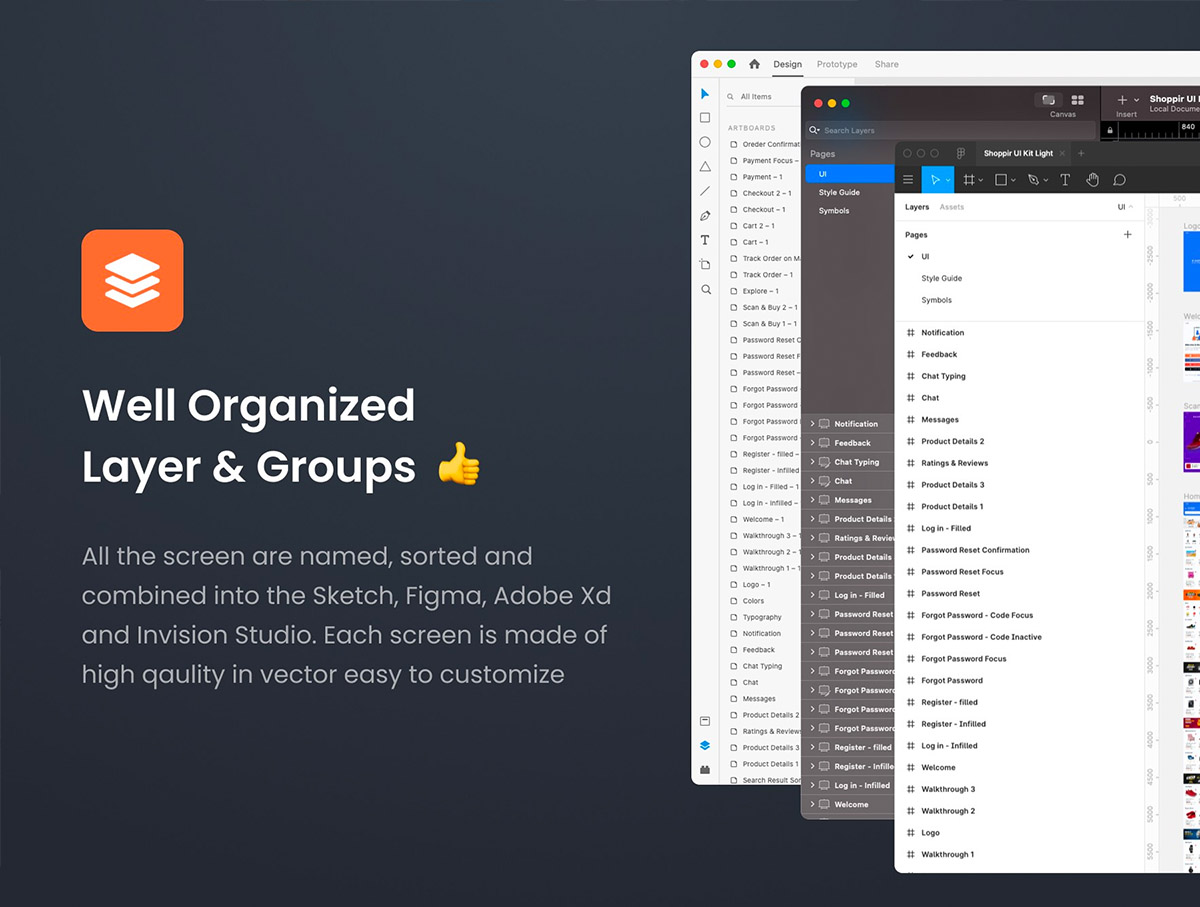Screen dimensions: 1200x907
Task: Open the Figma hamburger main menu
Action: tap(908, 180)
